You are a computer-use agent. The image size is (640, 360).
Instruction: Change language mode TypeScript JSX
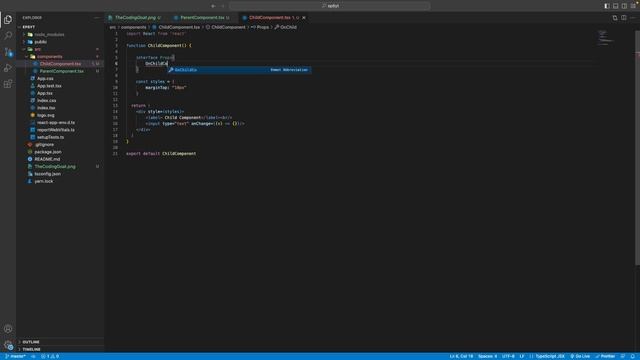point(549,356)
